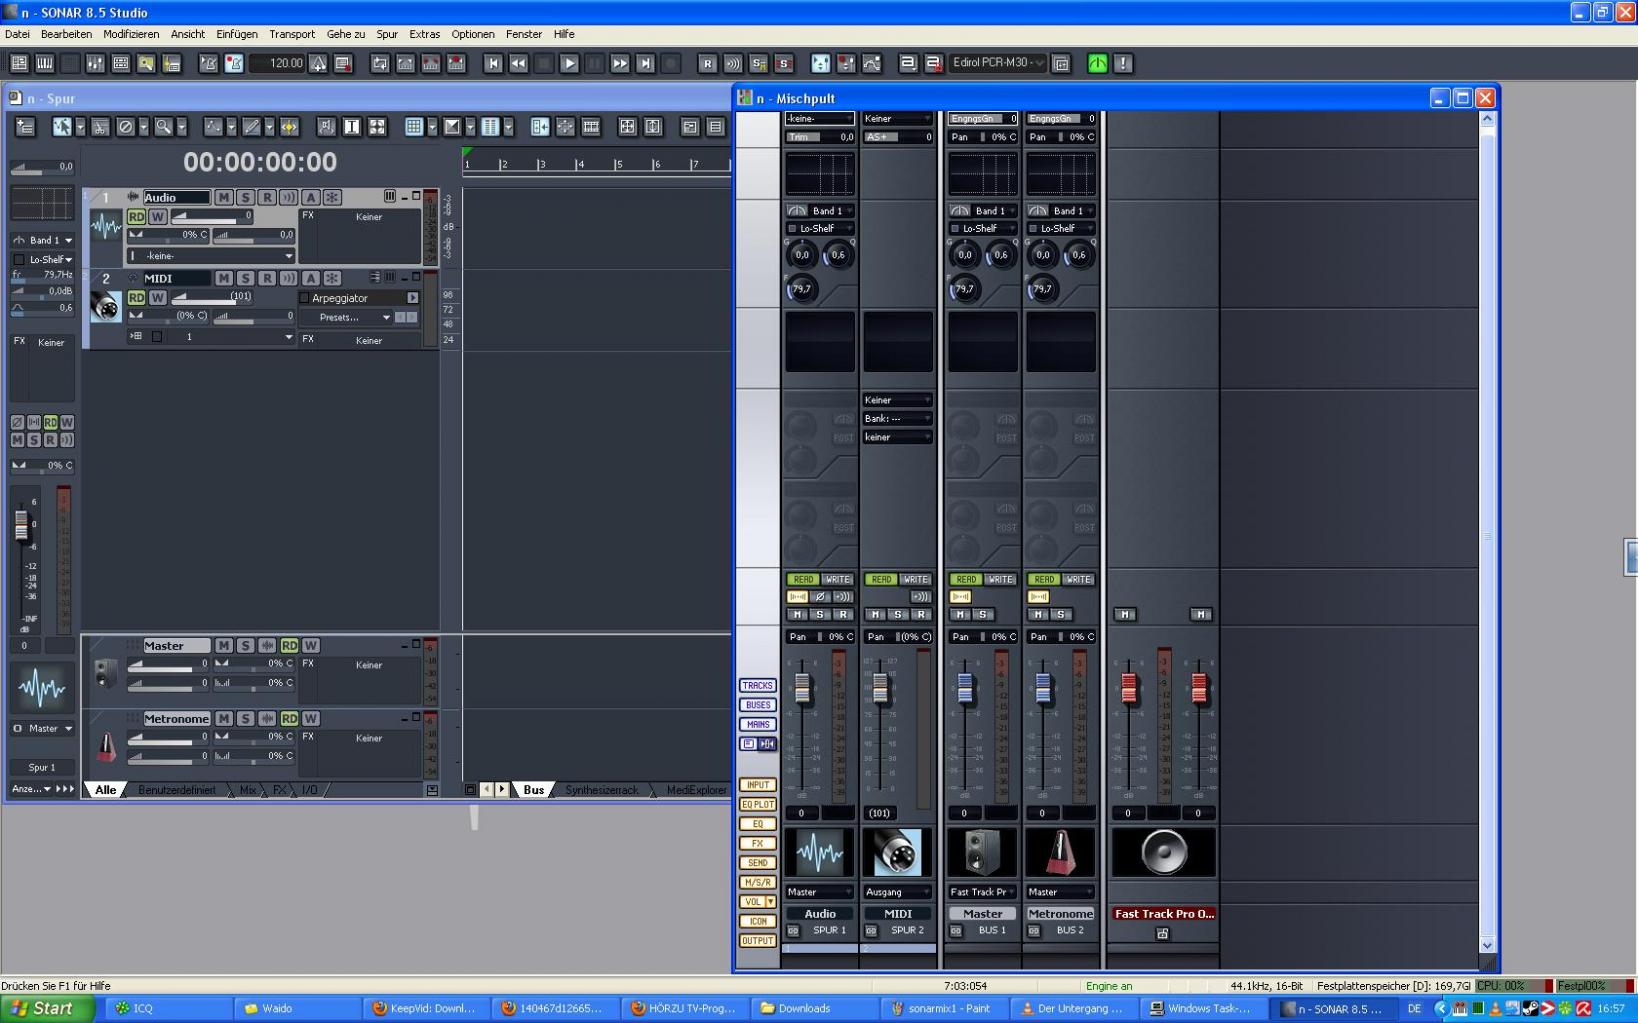Open the Ausgang output dropdown of MIDI strip
This screenshot has width=1638, height=1023.
click(x=897, y=892)
